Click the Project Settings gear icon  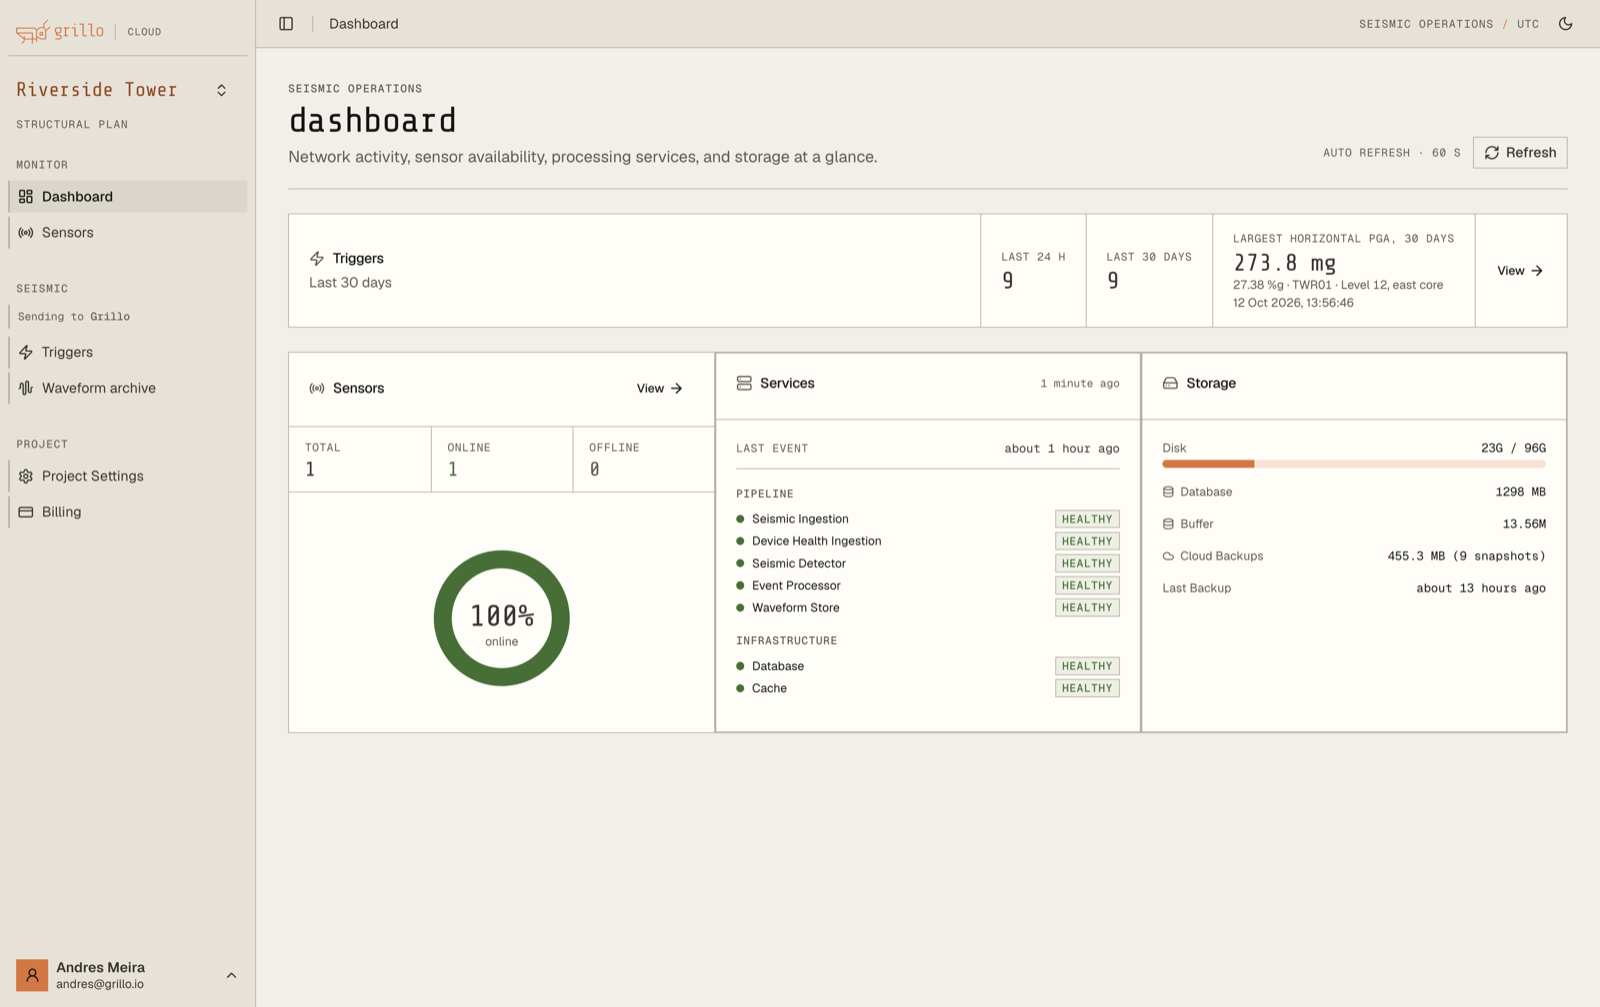(26, 476)
